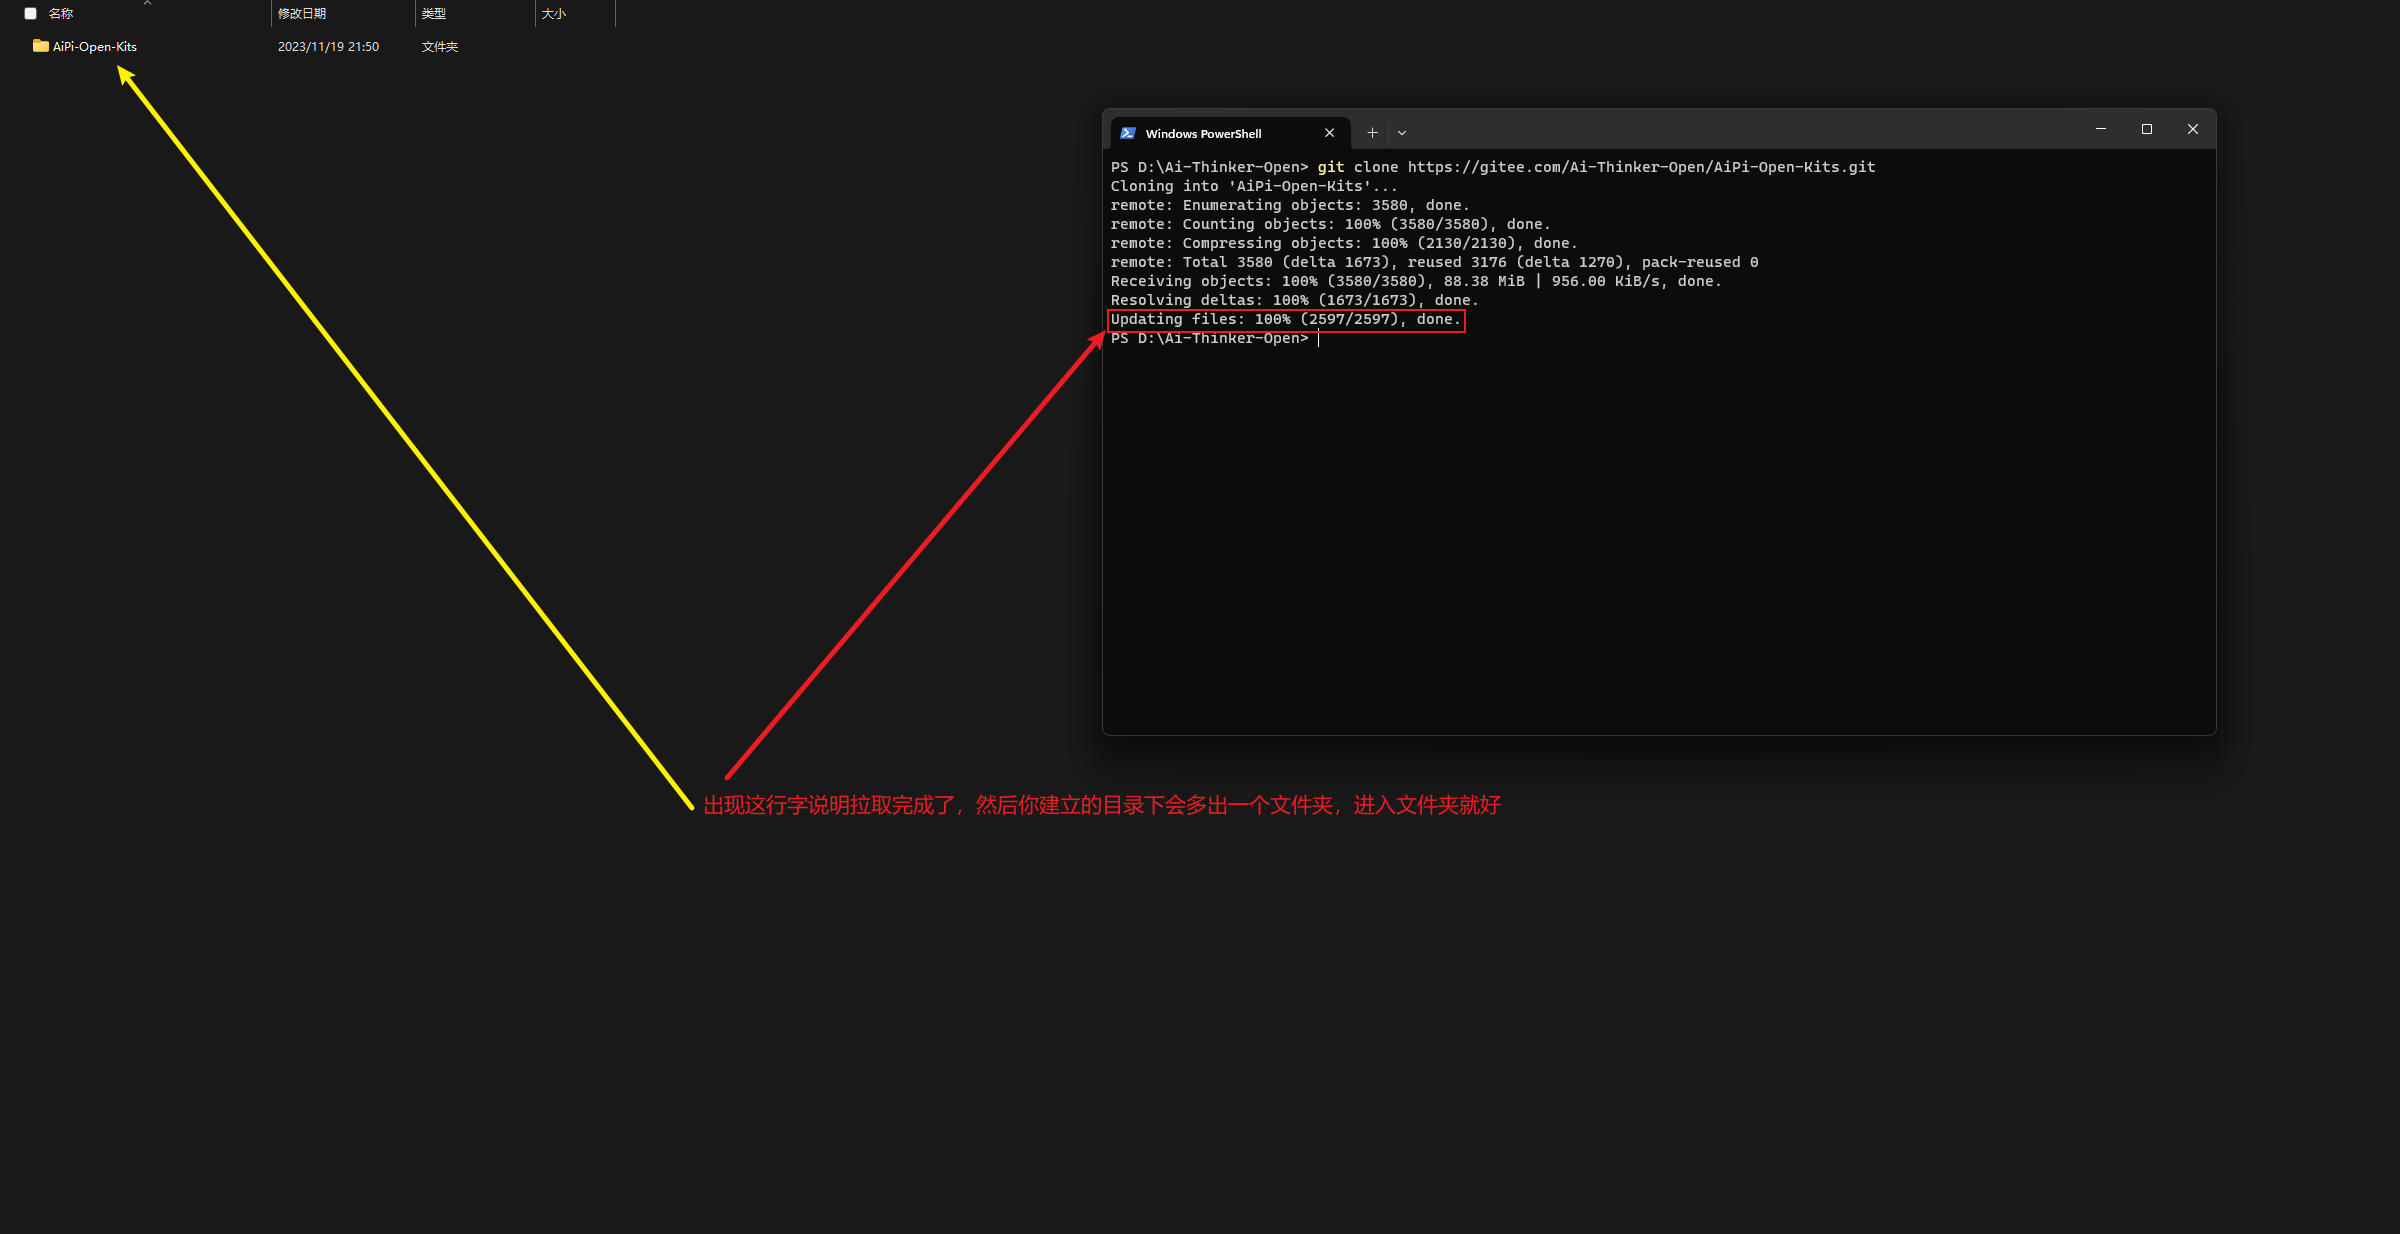Viewport: 2400px width, 1234px height.
Task: Expand the terminal profile dropdown arrow
Action: [1402, 133]
